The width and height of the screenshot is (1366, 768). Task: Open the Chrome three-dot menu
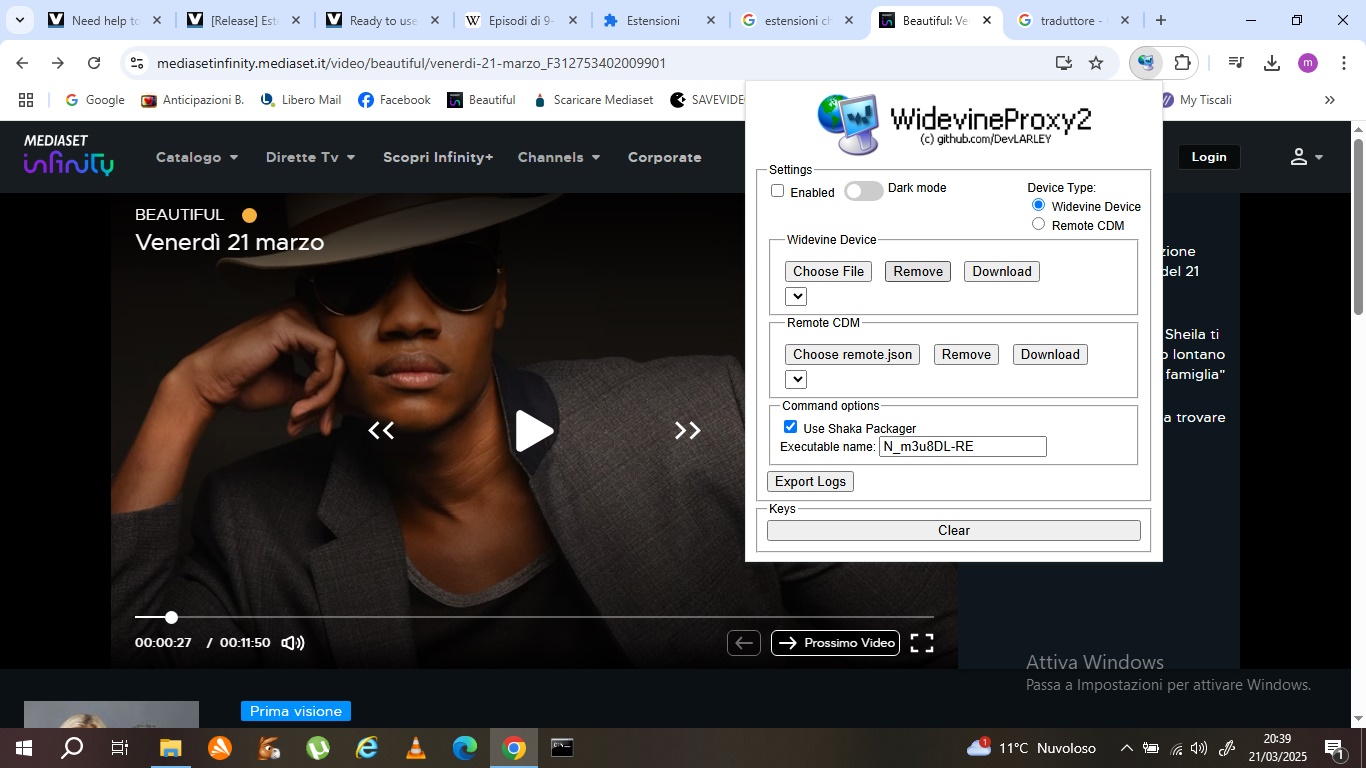pyautogui.click(x=1344, y=63)
